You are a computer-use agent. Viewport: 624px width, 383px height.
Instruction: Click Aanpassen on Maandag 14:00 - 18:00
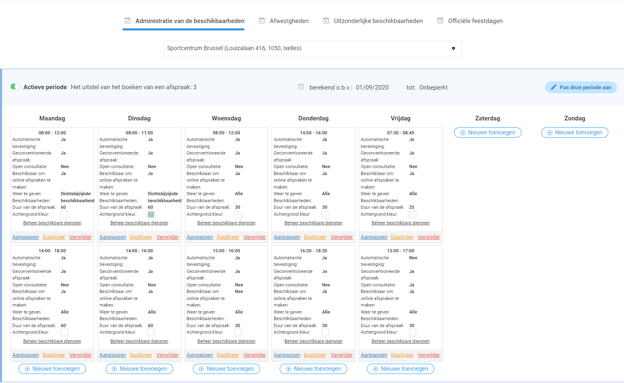[25, 355]
